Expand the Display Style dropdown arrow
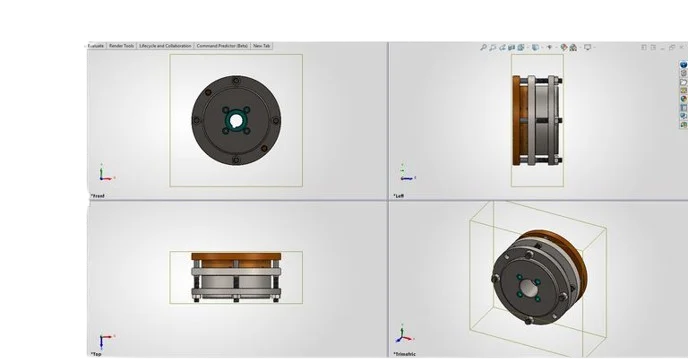This screenshot has height=363, width=688. (x=542, y=47)
